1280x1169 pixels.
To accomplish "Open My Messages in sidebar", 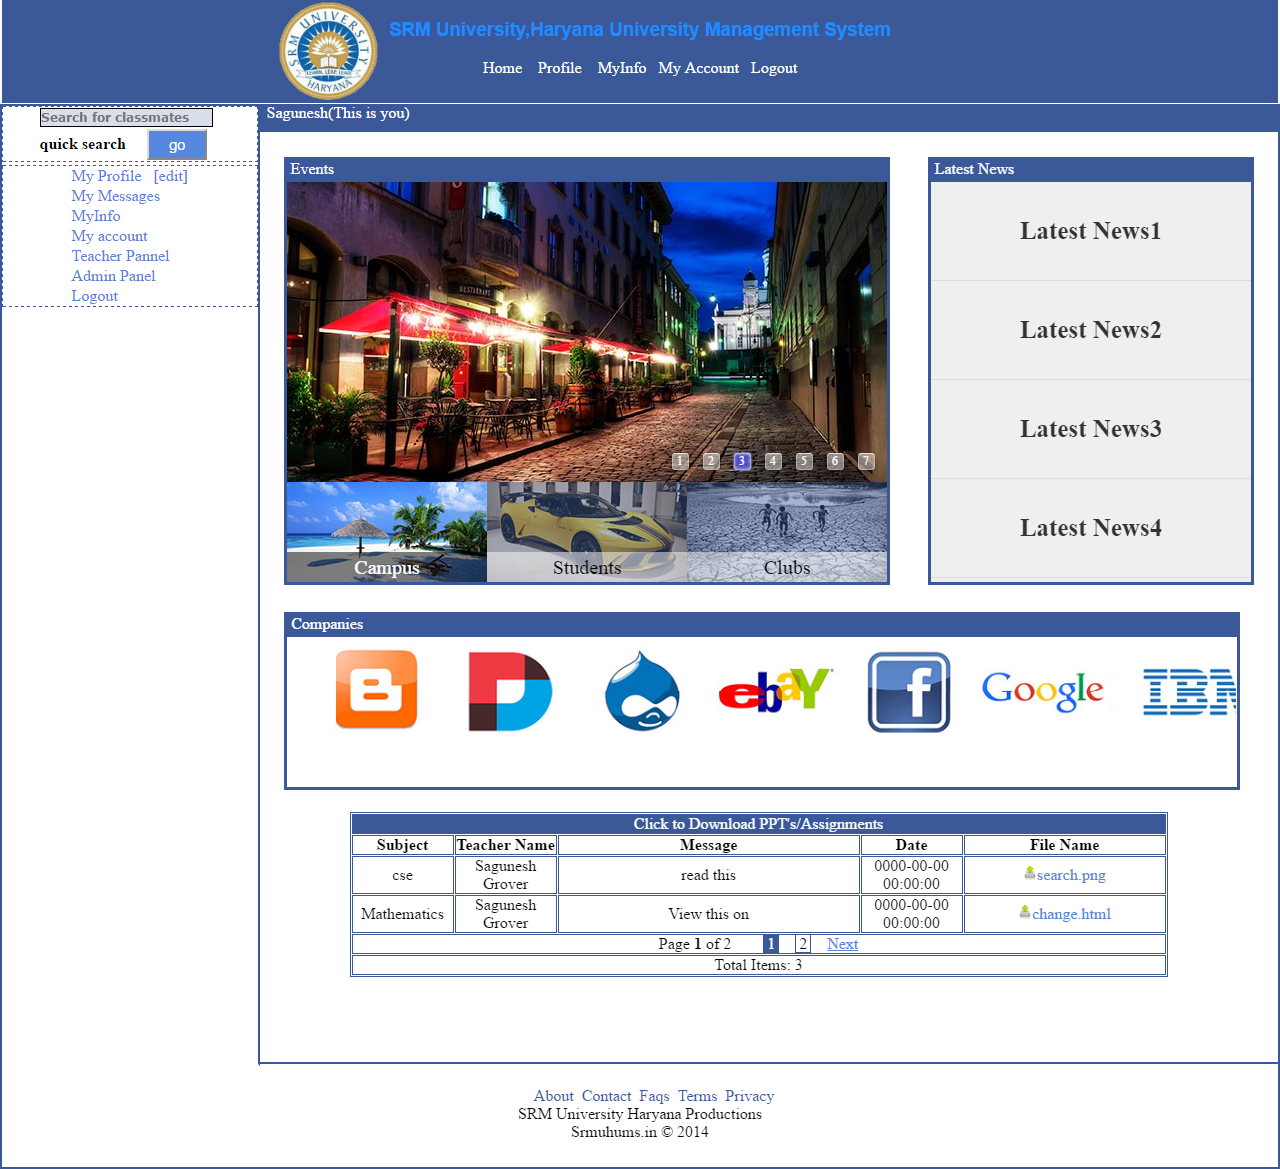I will click(115, 196).
